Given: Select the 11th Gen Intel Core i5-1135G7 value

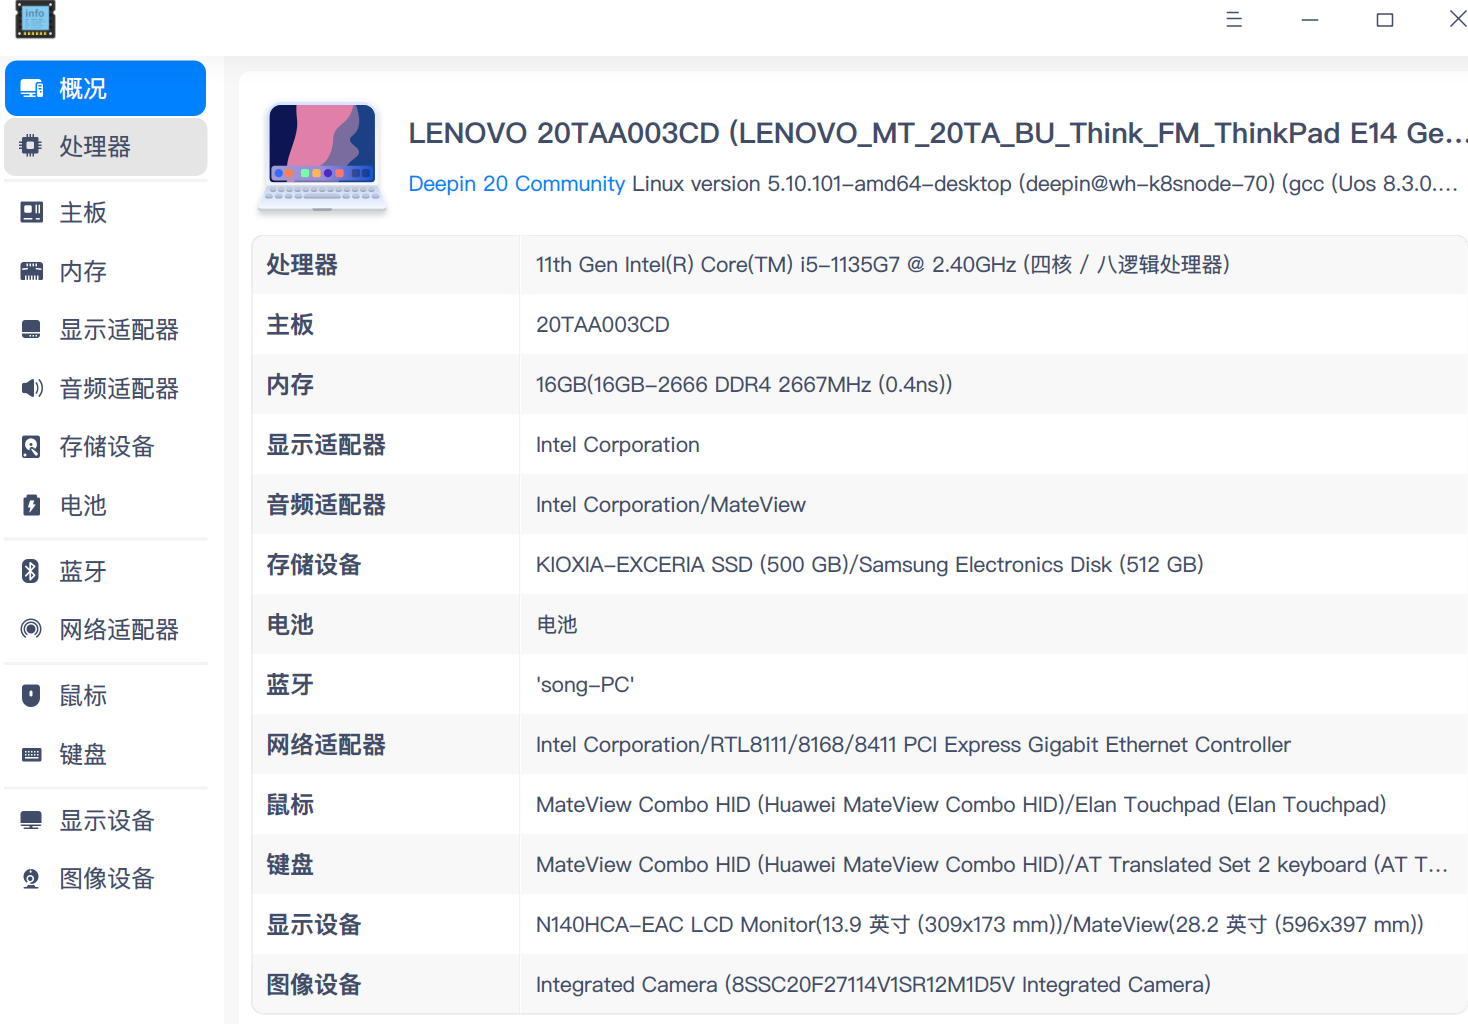Looking at the screenshot, I should 883,265.
